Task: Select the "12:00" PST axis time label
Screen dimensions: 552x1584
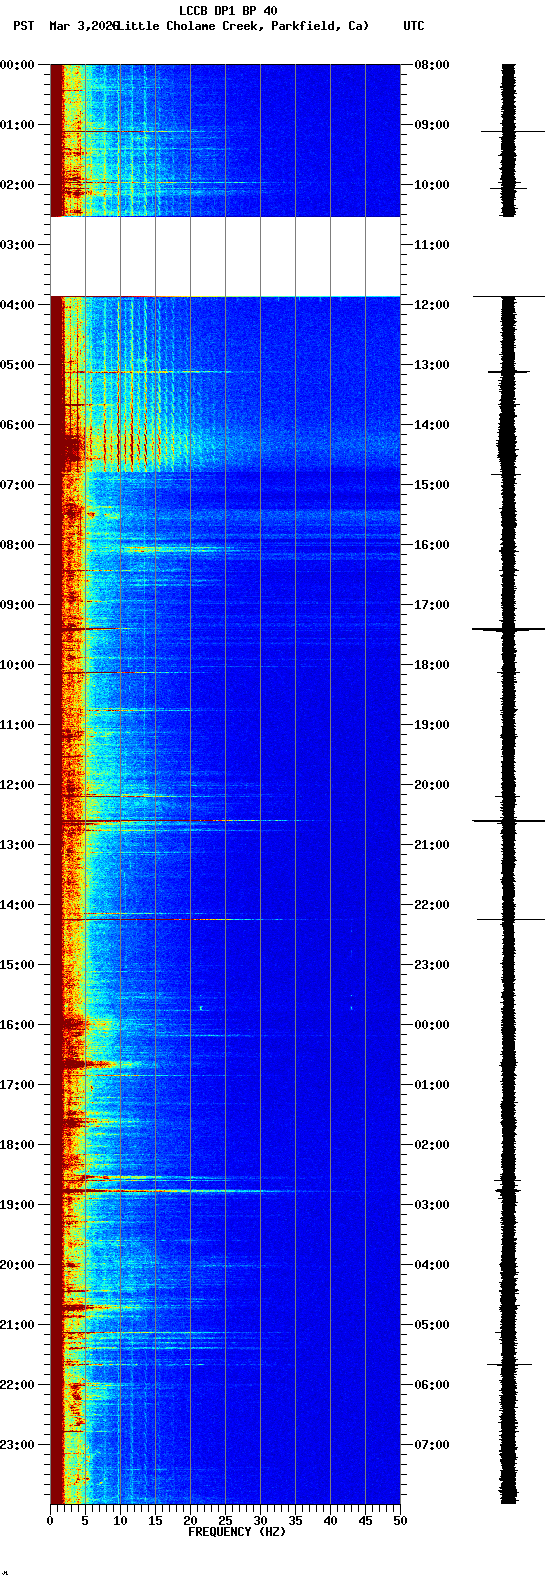Action: pos(17,785)
